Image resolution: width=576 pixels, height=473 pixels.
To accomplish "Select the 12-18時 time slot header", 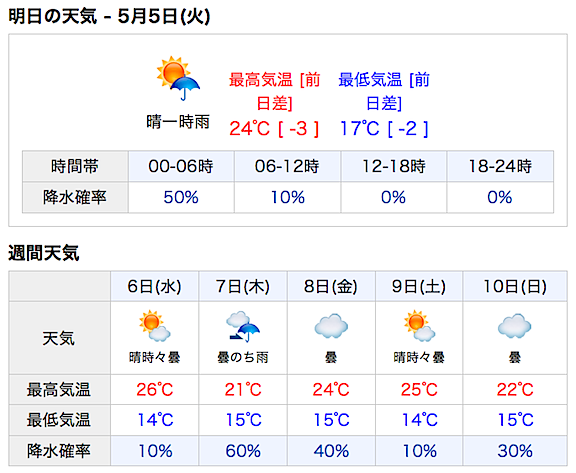I will [394, 166].
